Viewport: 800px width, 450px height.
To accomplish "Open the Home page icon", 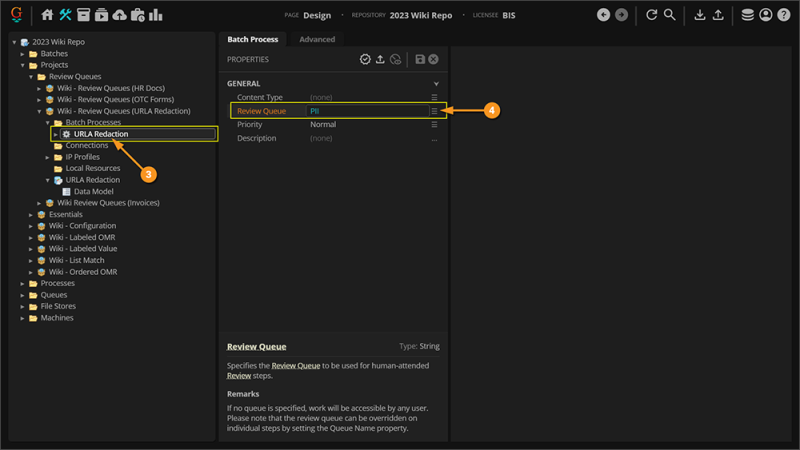I will 47,15.
